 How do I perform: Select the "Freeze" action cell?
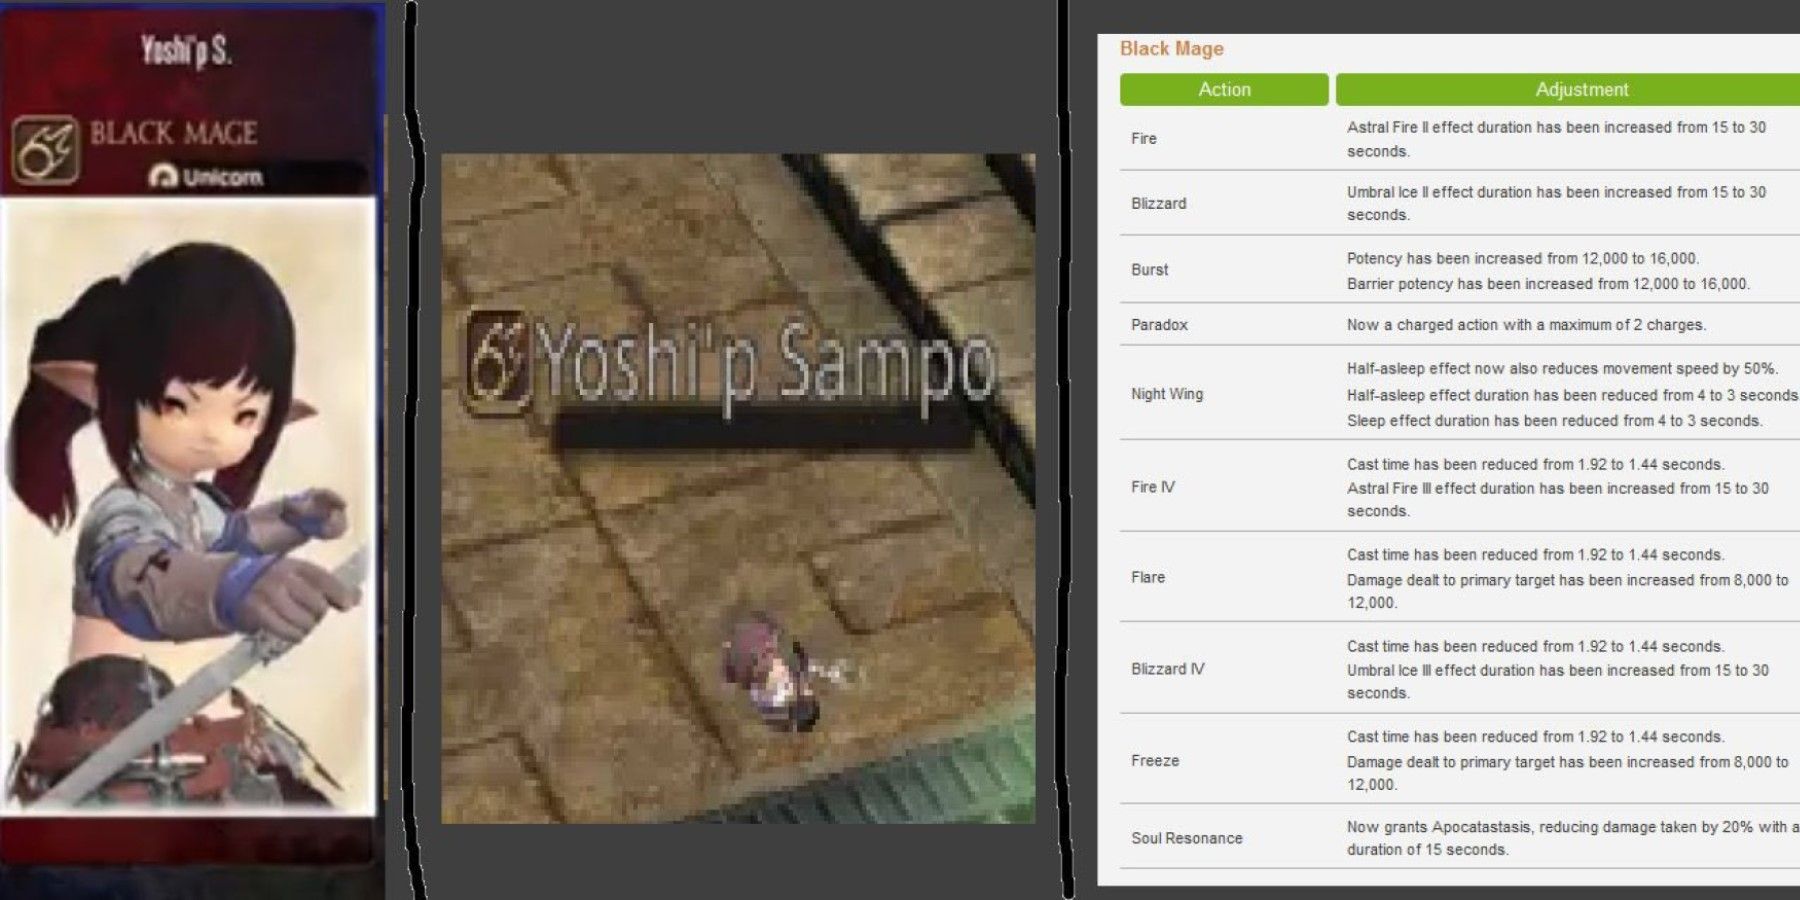coord(1155,761)
